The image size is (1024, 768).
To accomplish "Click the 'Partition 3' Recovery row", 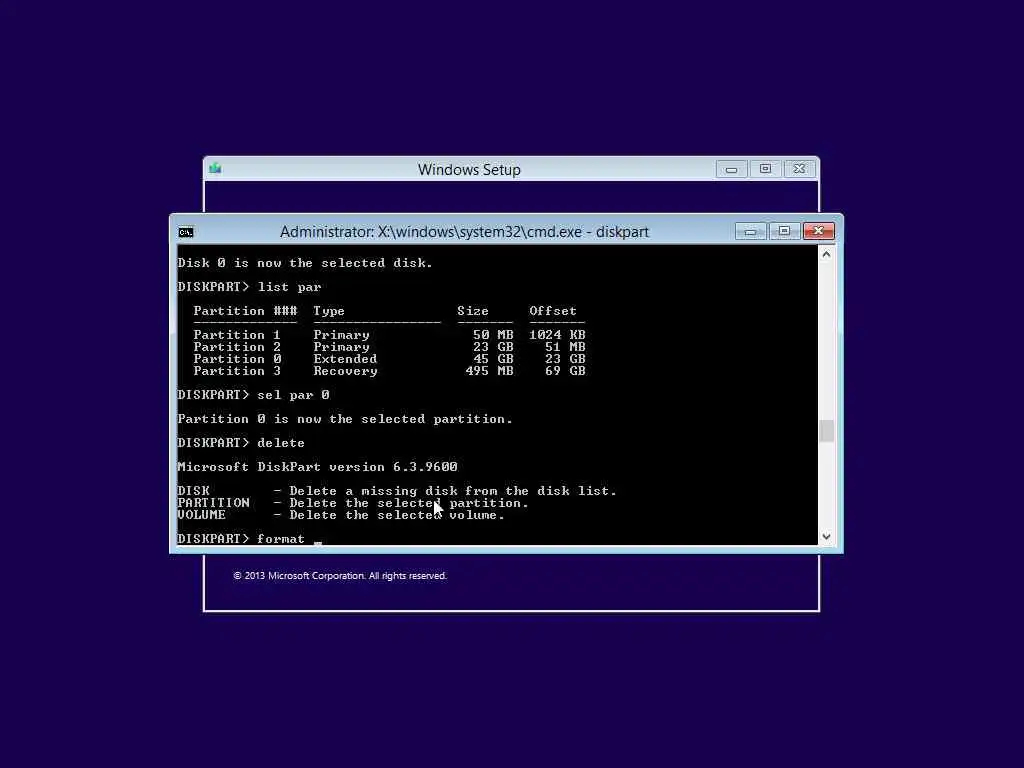I will click(x=389, y=371).
